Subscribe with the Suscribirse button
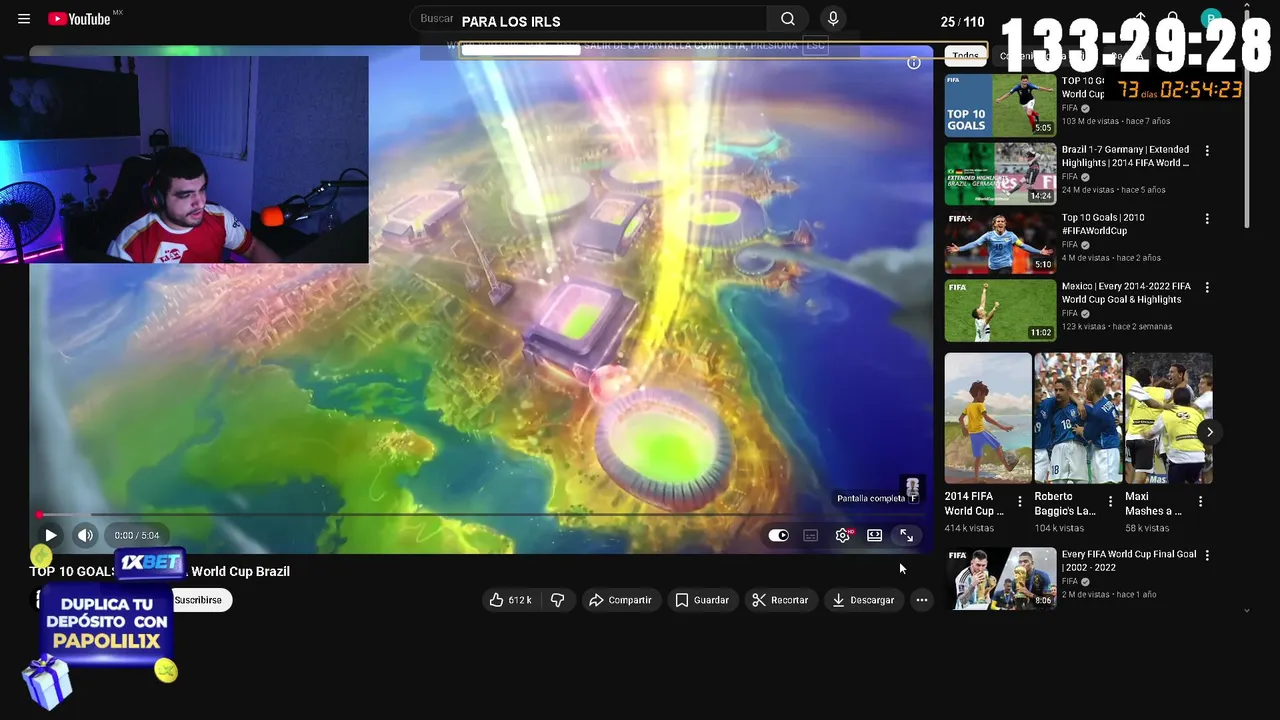The height and width of the screenshot is (720, 1280). click(x=198, y=600)
